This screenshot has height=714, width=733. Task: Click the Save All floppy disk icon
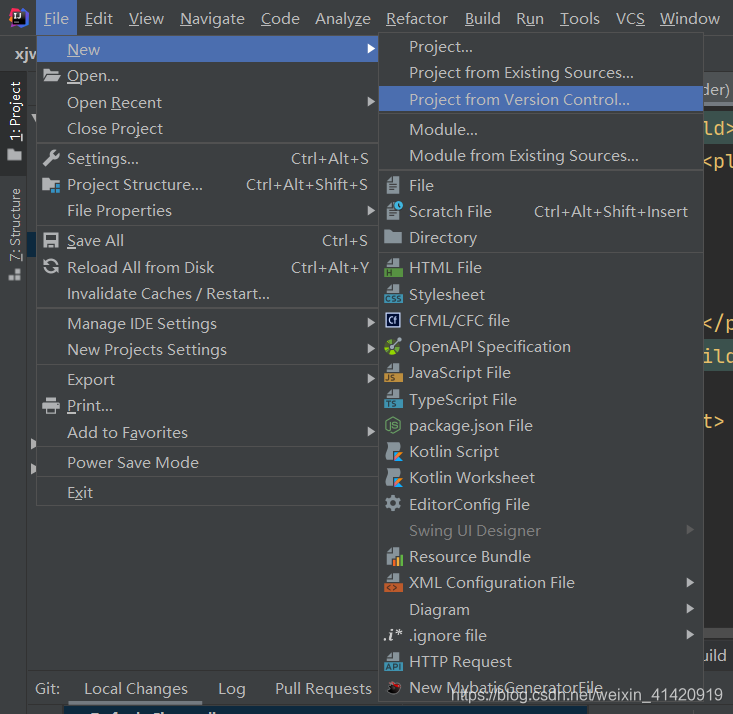51,240
